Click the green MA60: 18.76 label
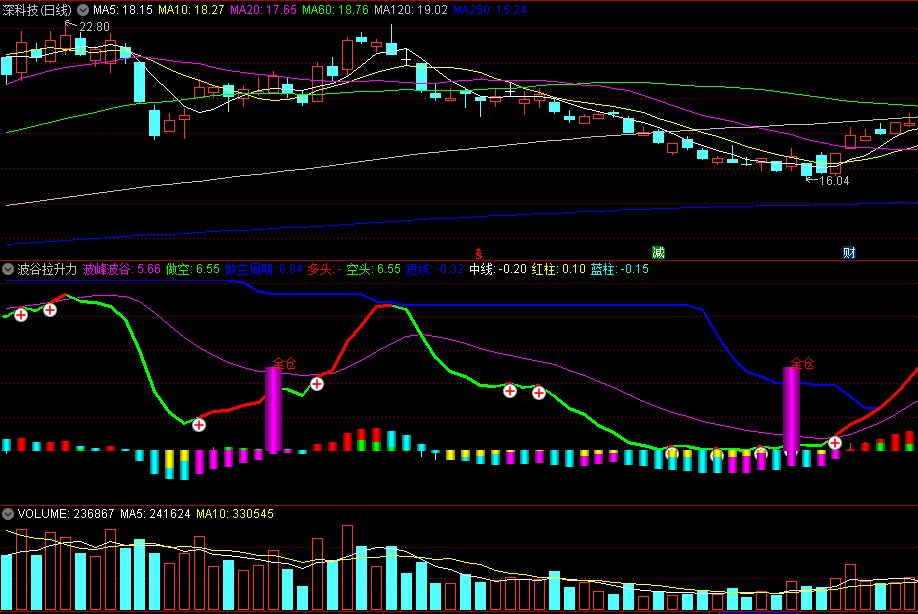 (335, 10)
